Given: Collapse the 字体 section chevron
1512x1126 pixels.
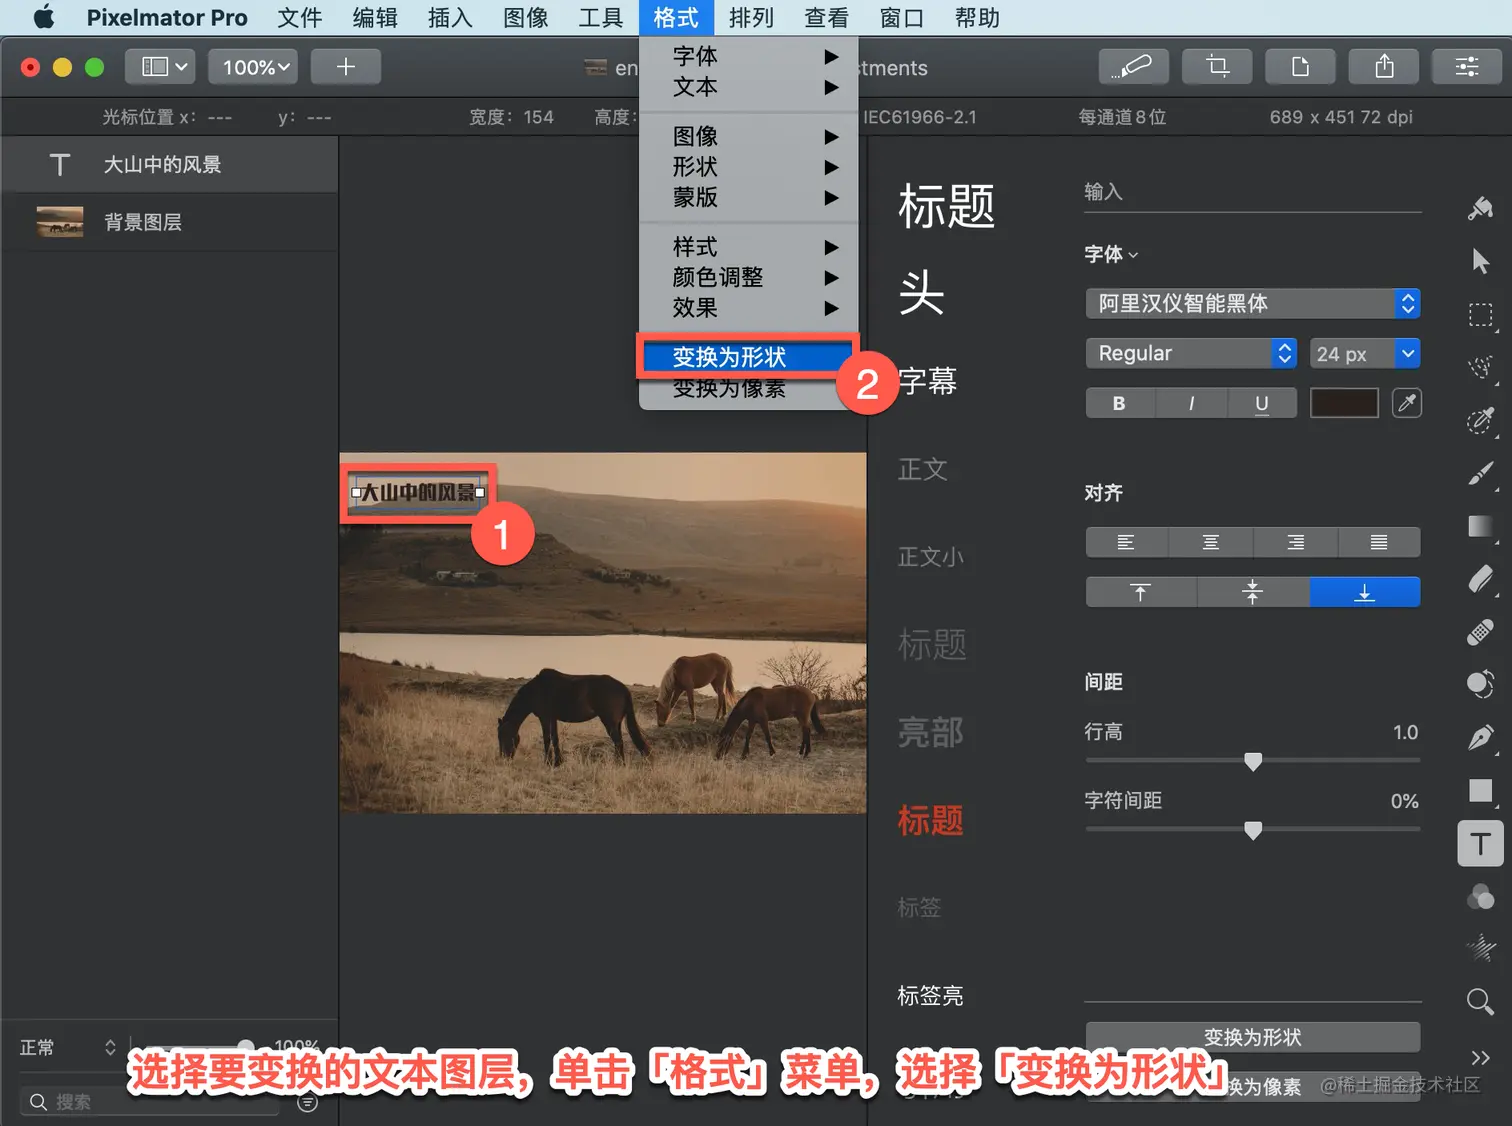Looking at the screenshot, I should [x=1133, y=255].
